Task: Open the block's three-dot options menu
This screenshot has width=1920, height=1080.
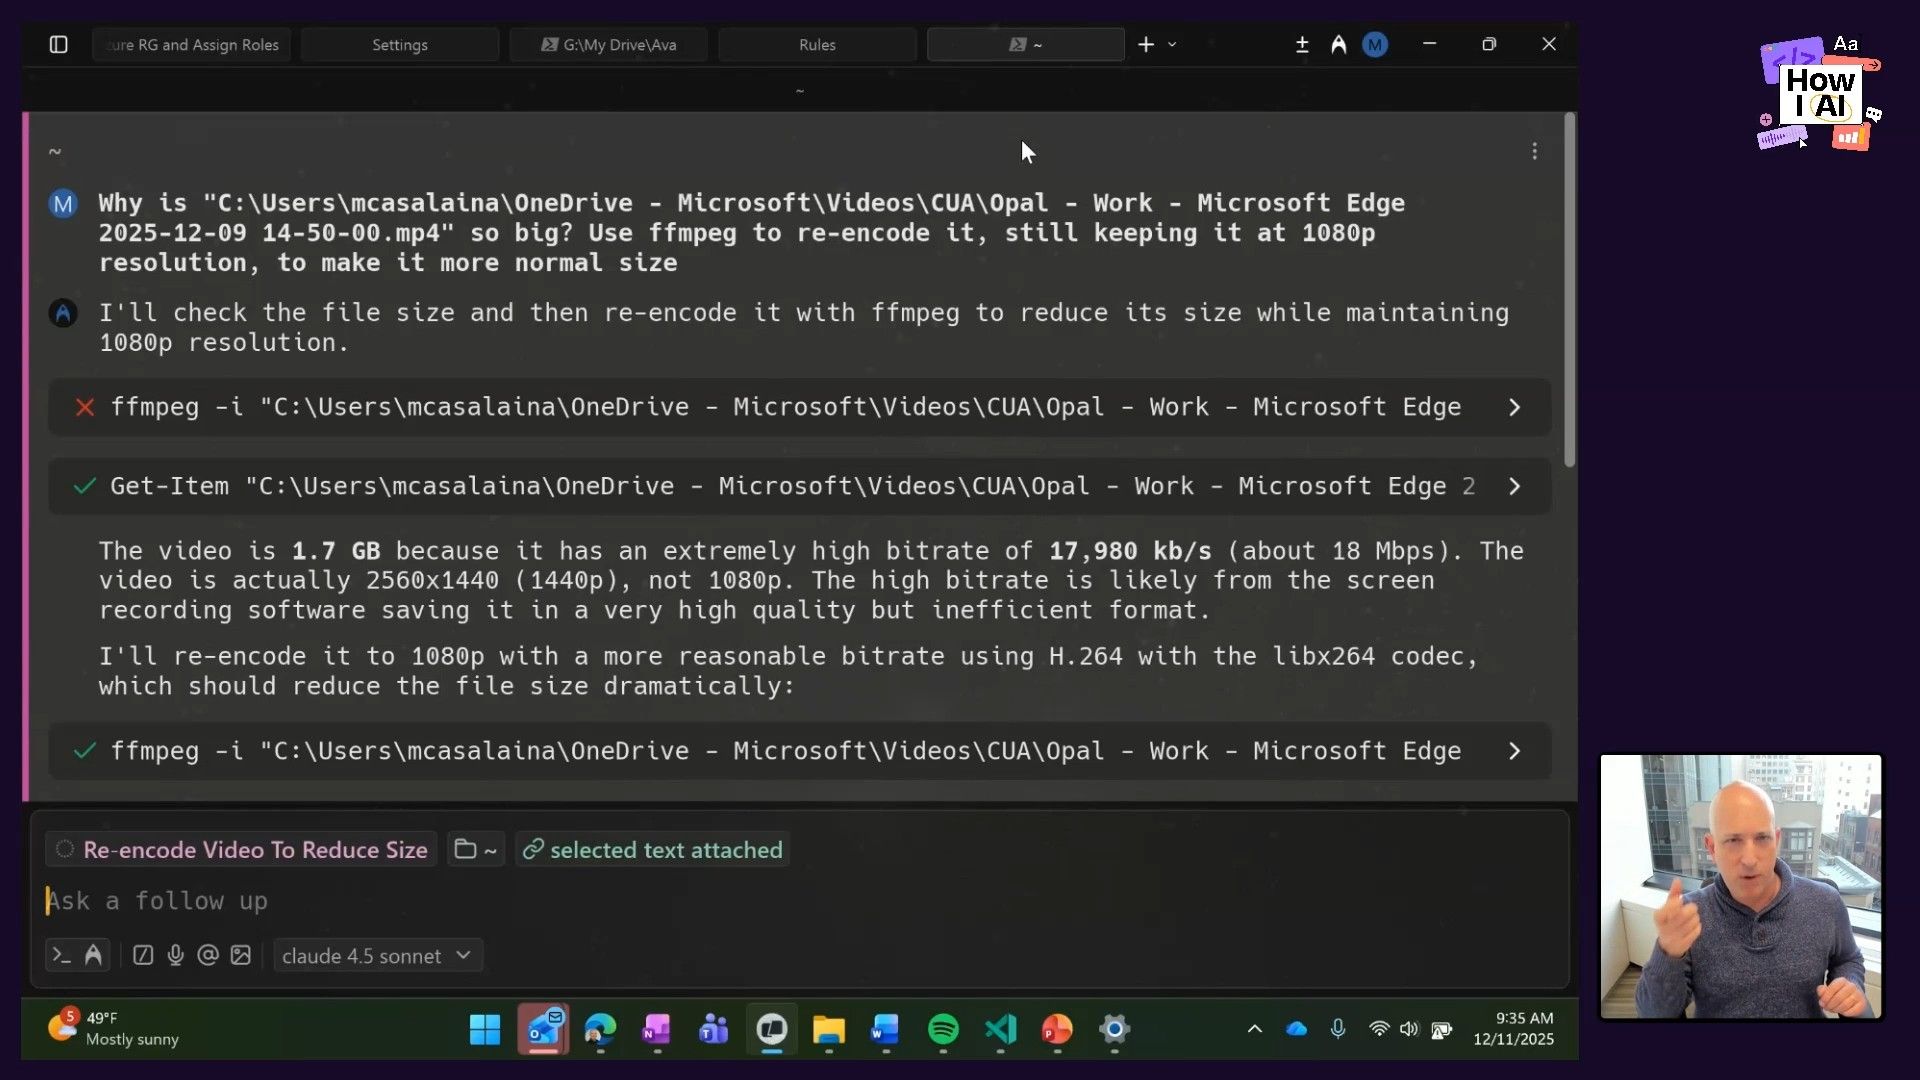Action: [1534, 151]
